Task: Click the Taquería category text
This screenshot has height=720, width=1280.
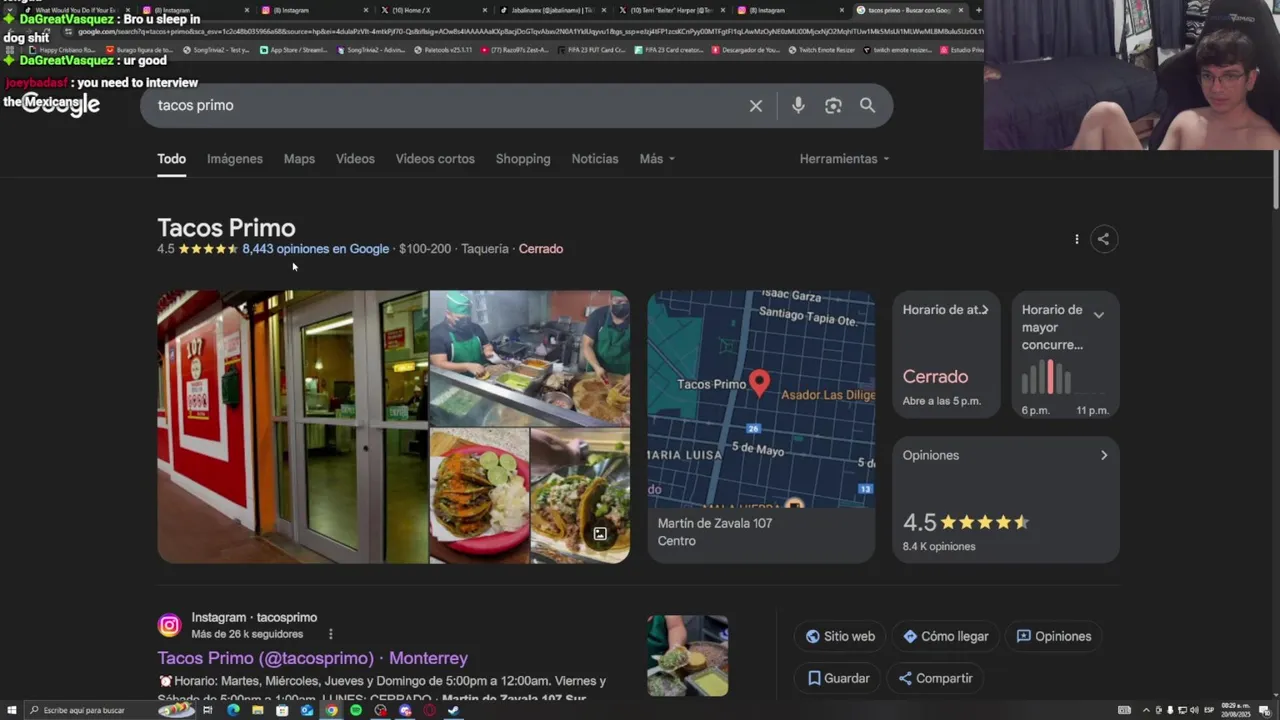Action: 485,249
